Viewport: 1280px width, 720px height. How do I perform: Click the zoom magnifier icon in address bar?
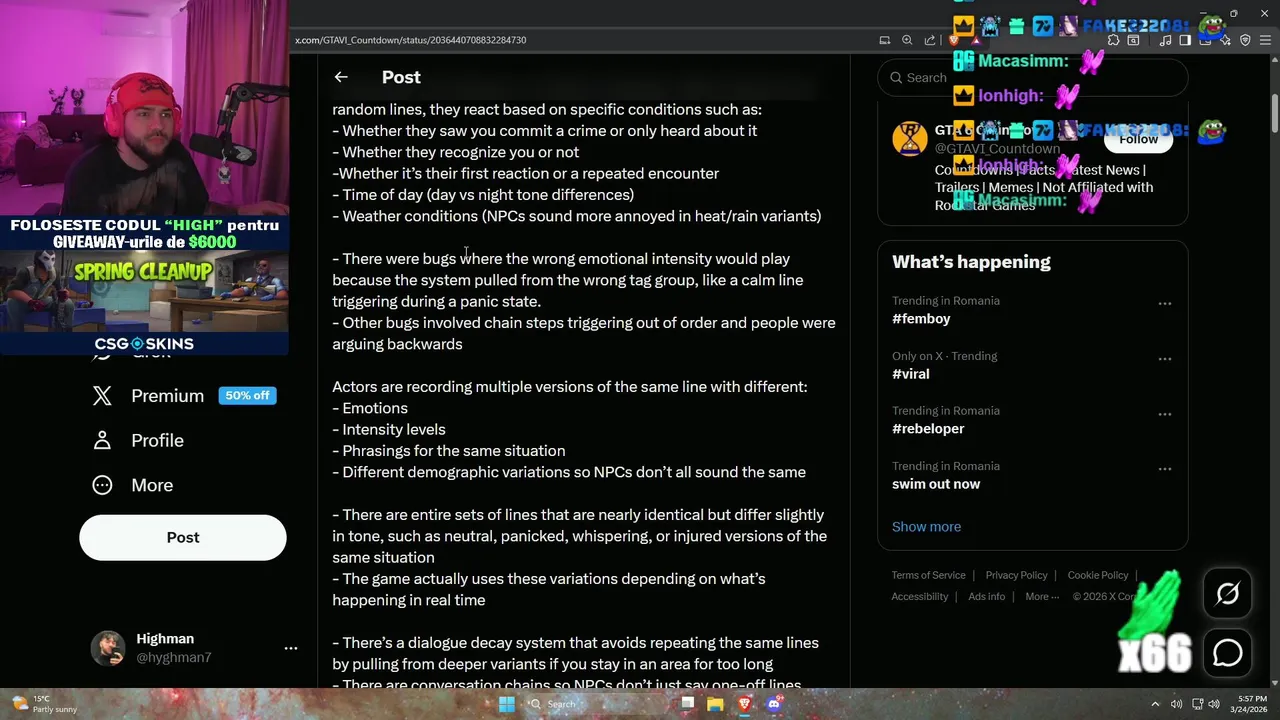pos(907,40)
